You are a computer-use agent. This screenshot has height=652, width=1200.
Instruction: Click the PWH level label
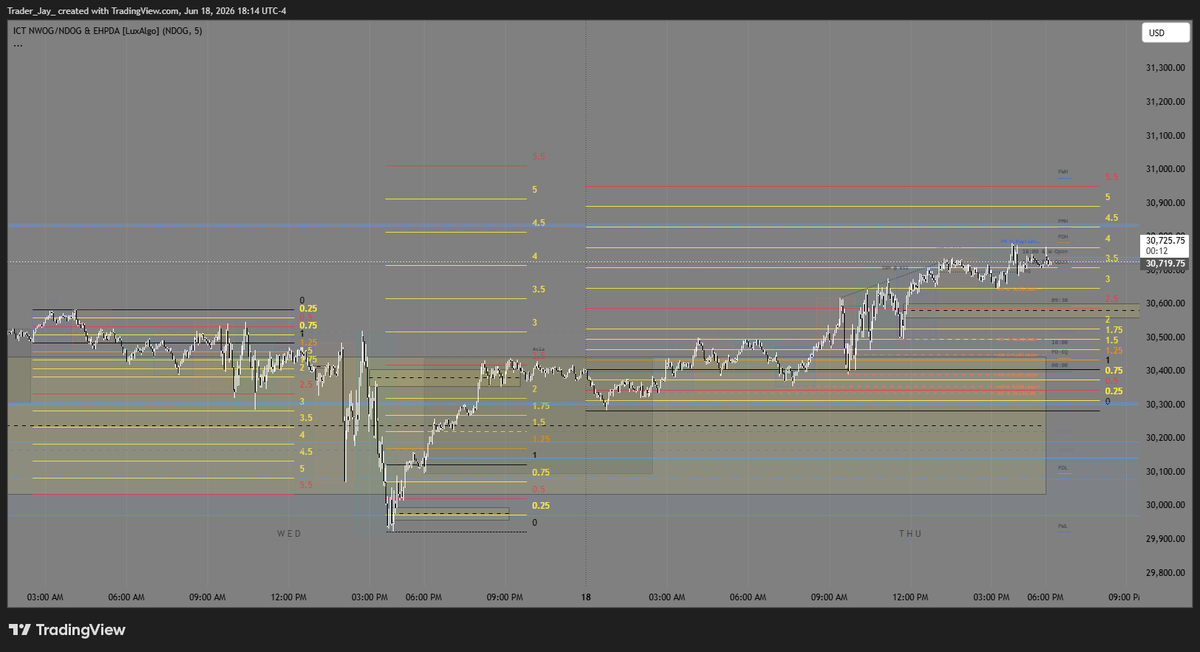[x=1063, y=172]
